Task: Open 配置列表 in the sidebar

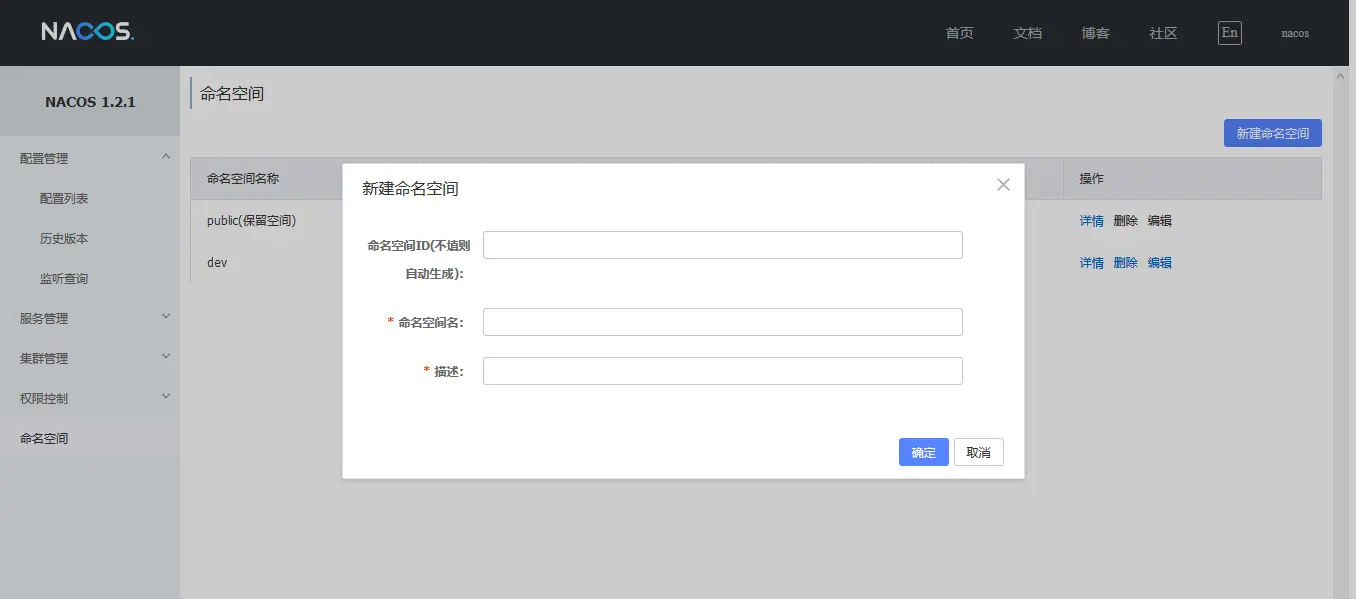Action: tap(64, 198)
